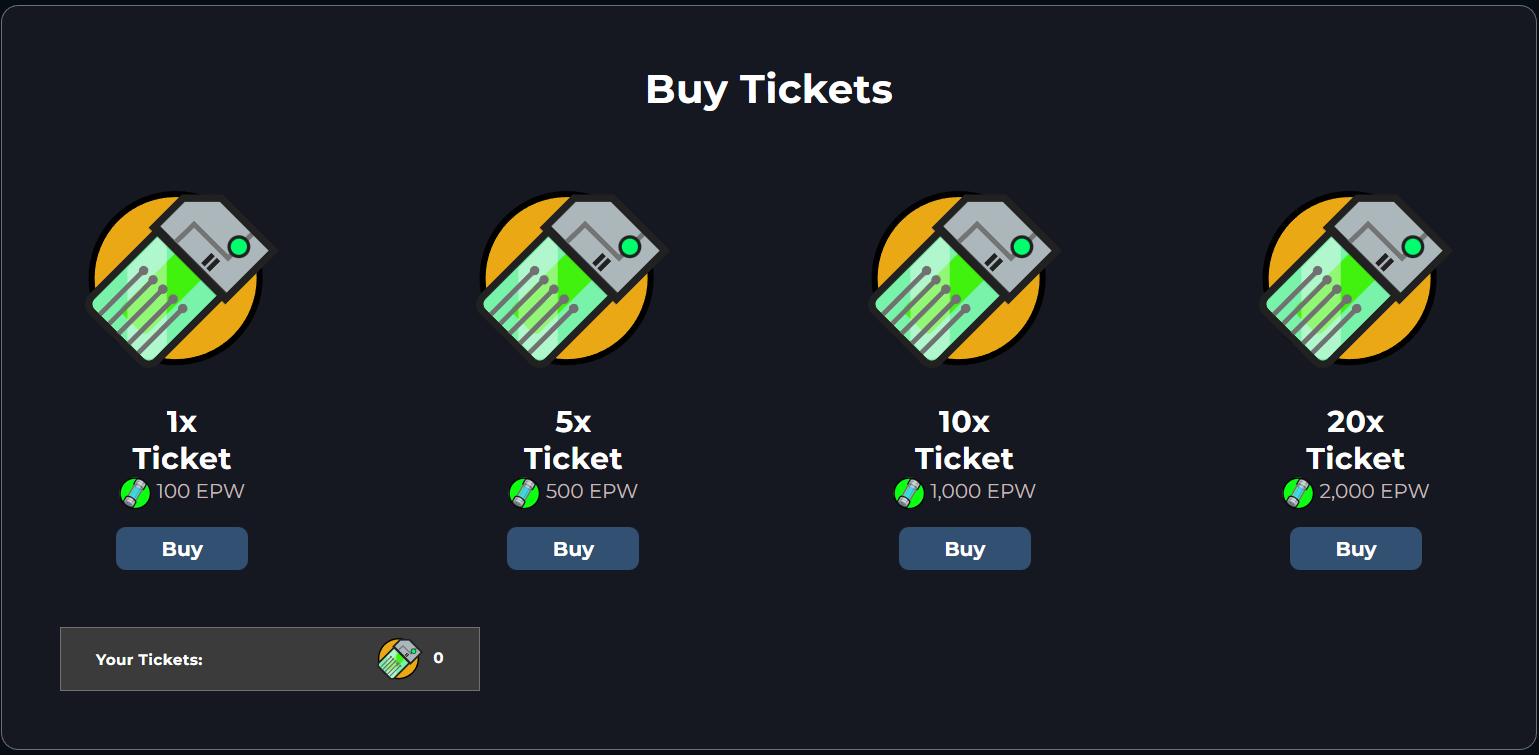Click the EPW coin icon beside 2,000 EPW
1539x755 pixels.
click(1298, 492)
